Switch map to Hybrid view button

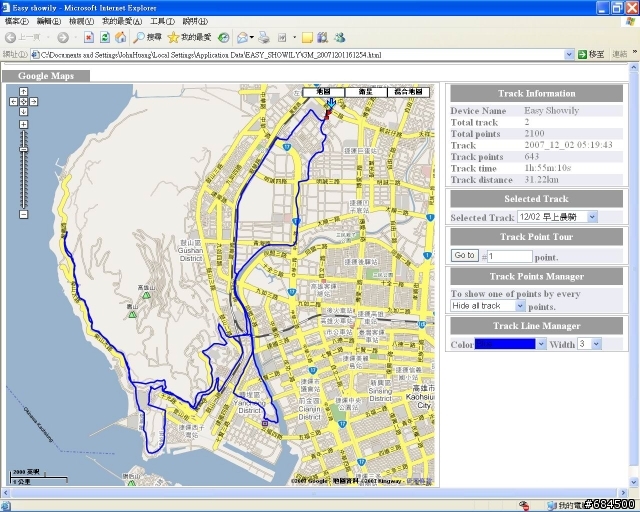coord(408,92)
